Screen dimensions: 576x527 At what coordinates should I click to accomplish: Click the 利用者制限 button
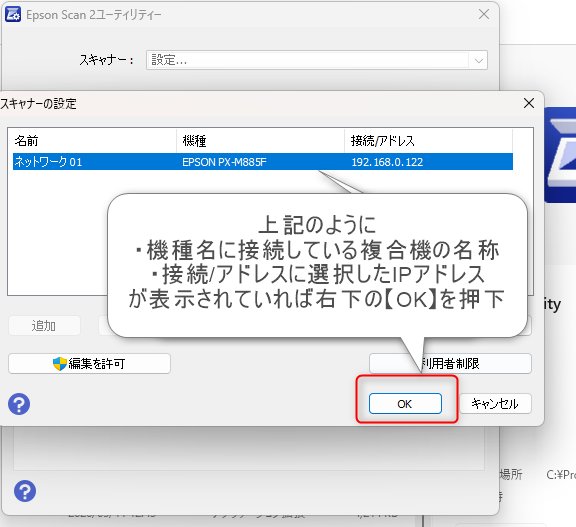pyautogui.click(x=450, y=364)
